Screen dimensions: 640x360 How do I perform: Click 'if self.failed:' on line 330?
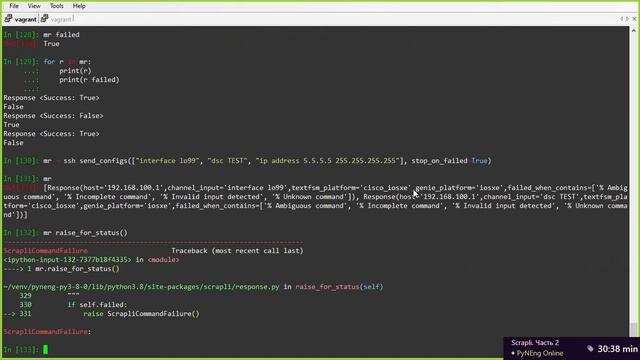point(97,304)
